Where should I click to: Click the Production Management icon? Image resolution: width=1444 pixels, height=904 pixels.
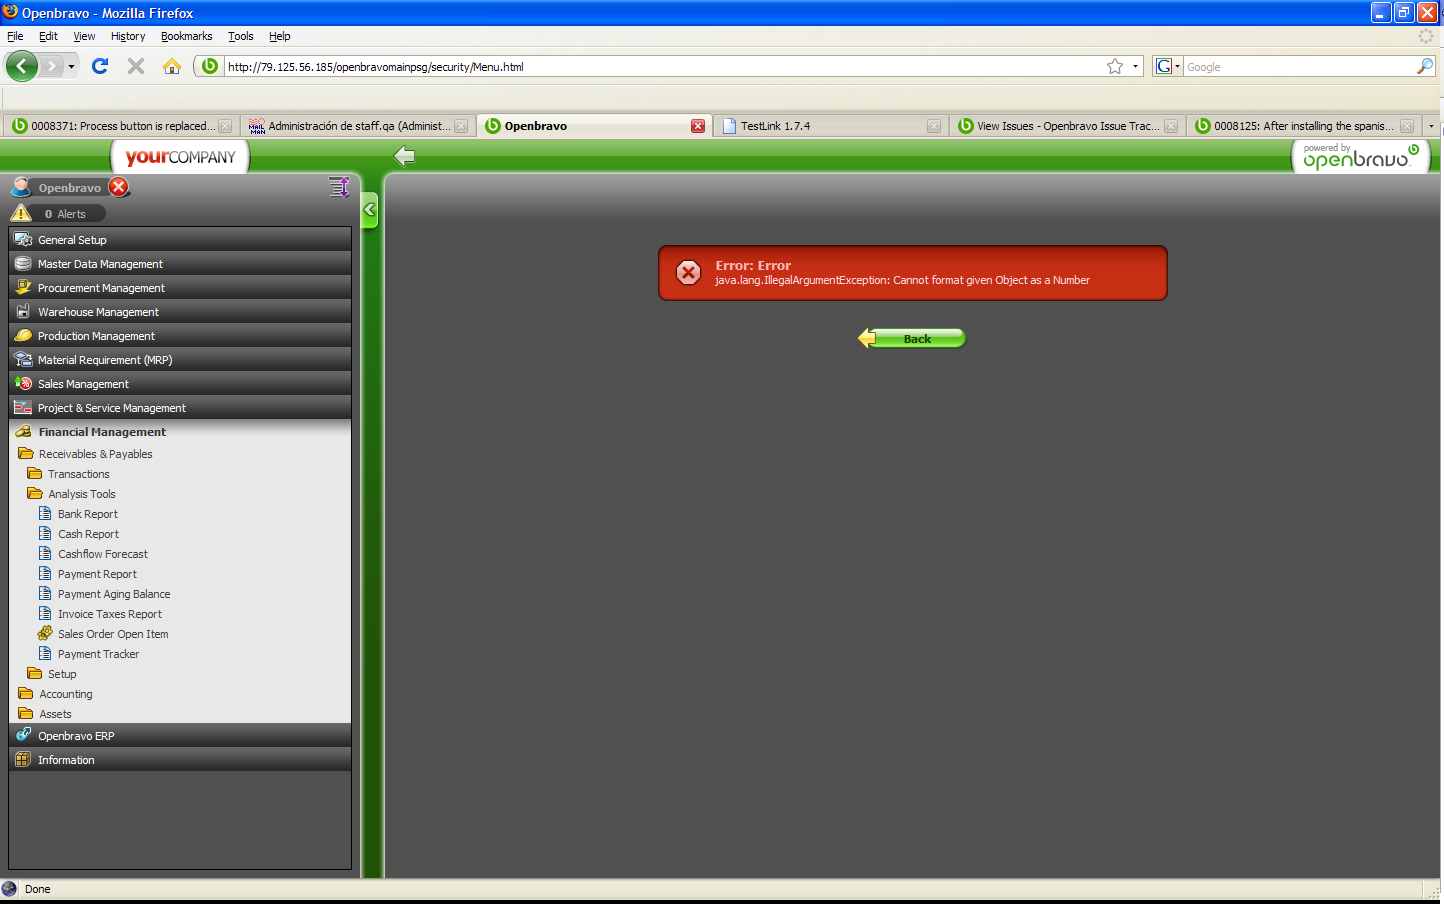(x=23, y=336)
